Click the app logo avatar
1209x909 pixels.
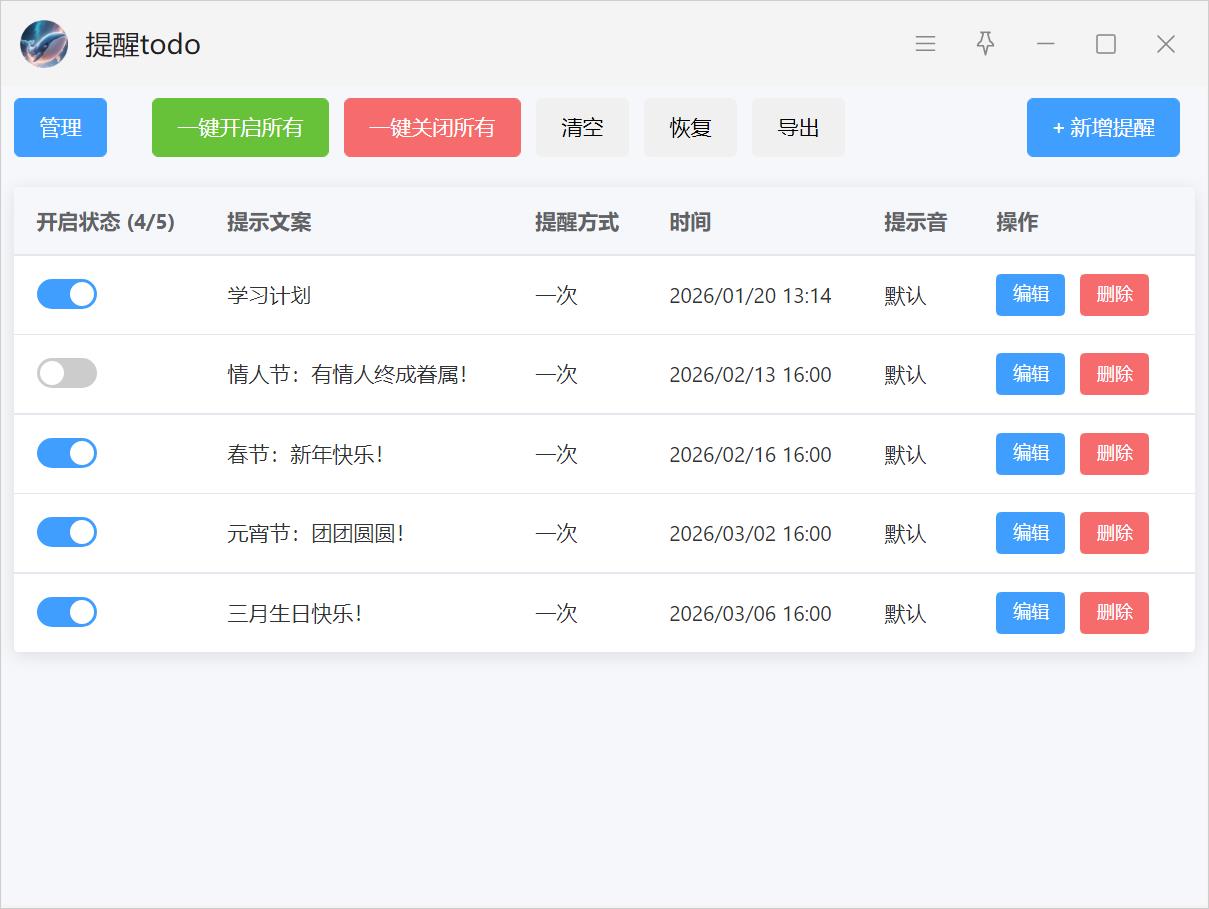coord(44,44)
